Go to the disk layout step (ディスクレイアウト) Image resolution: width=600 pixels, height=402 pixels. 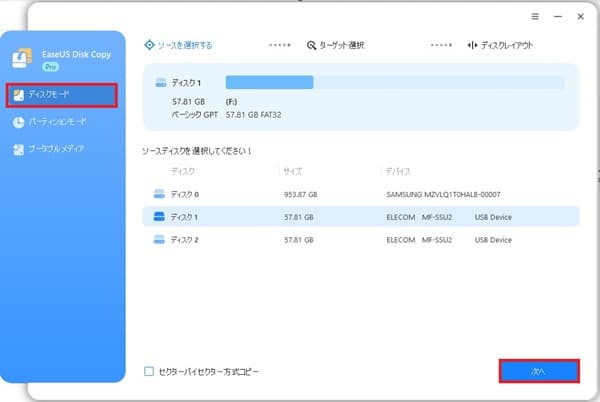point(500,45)
